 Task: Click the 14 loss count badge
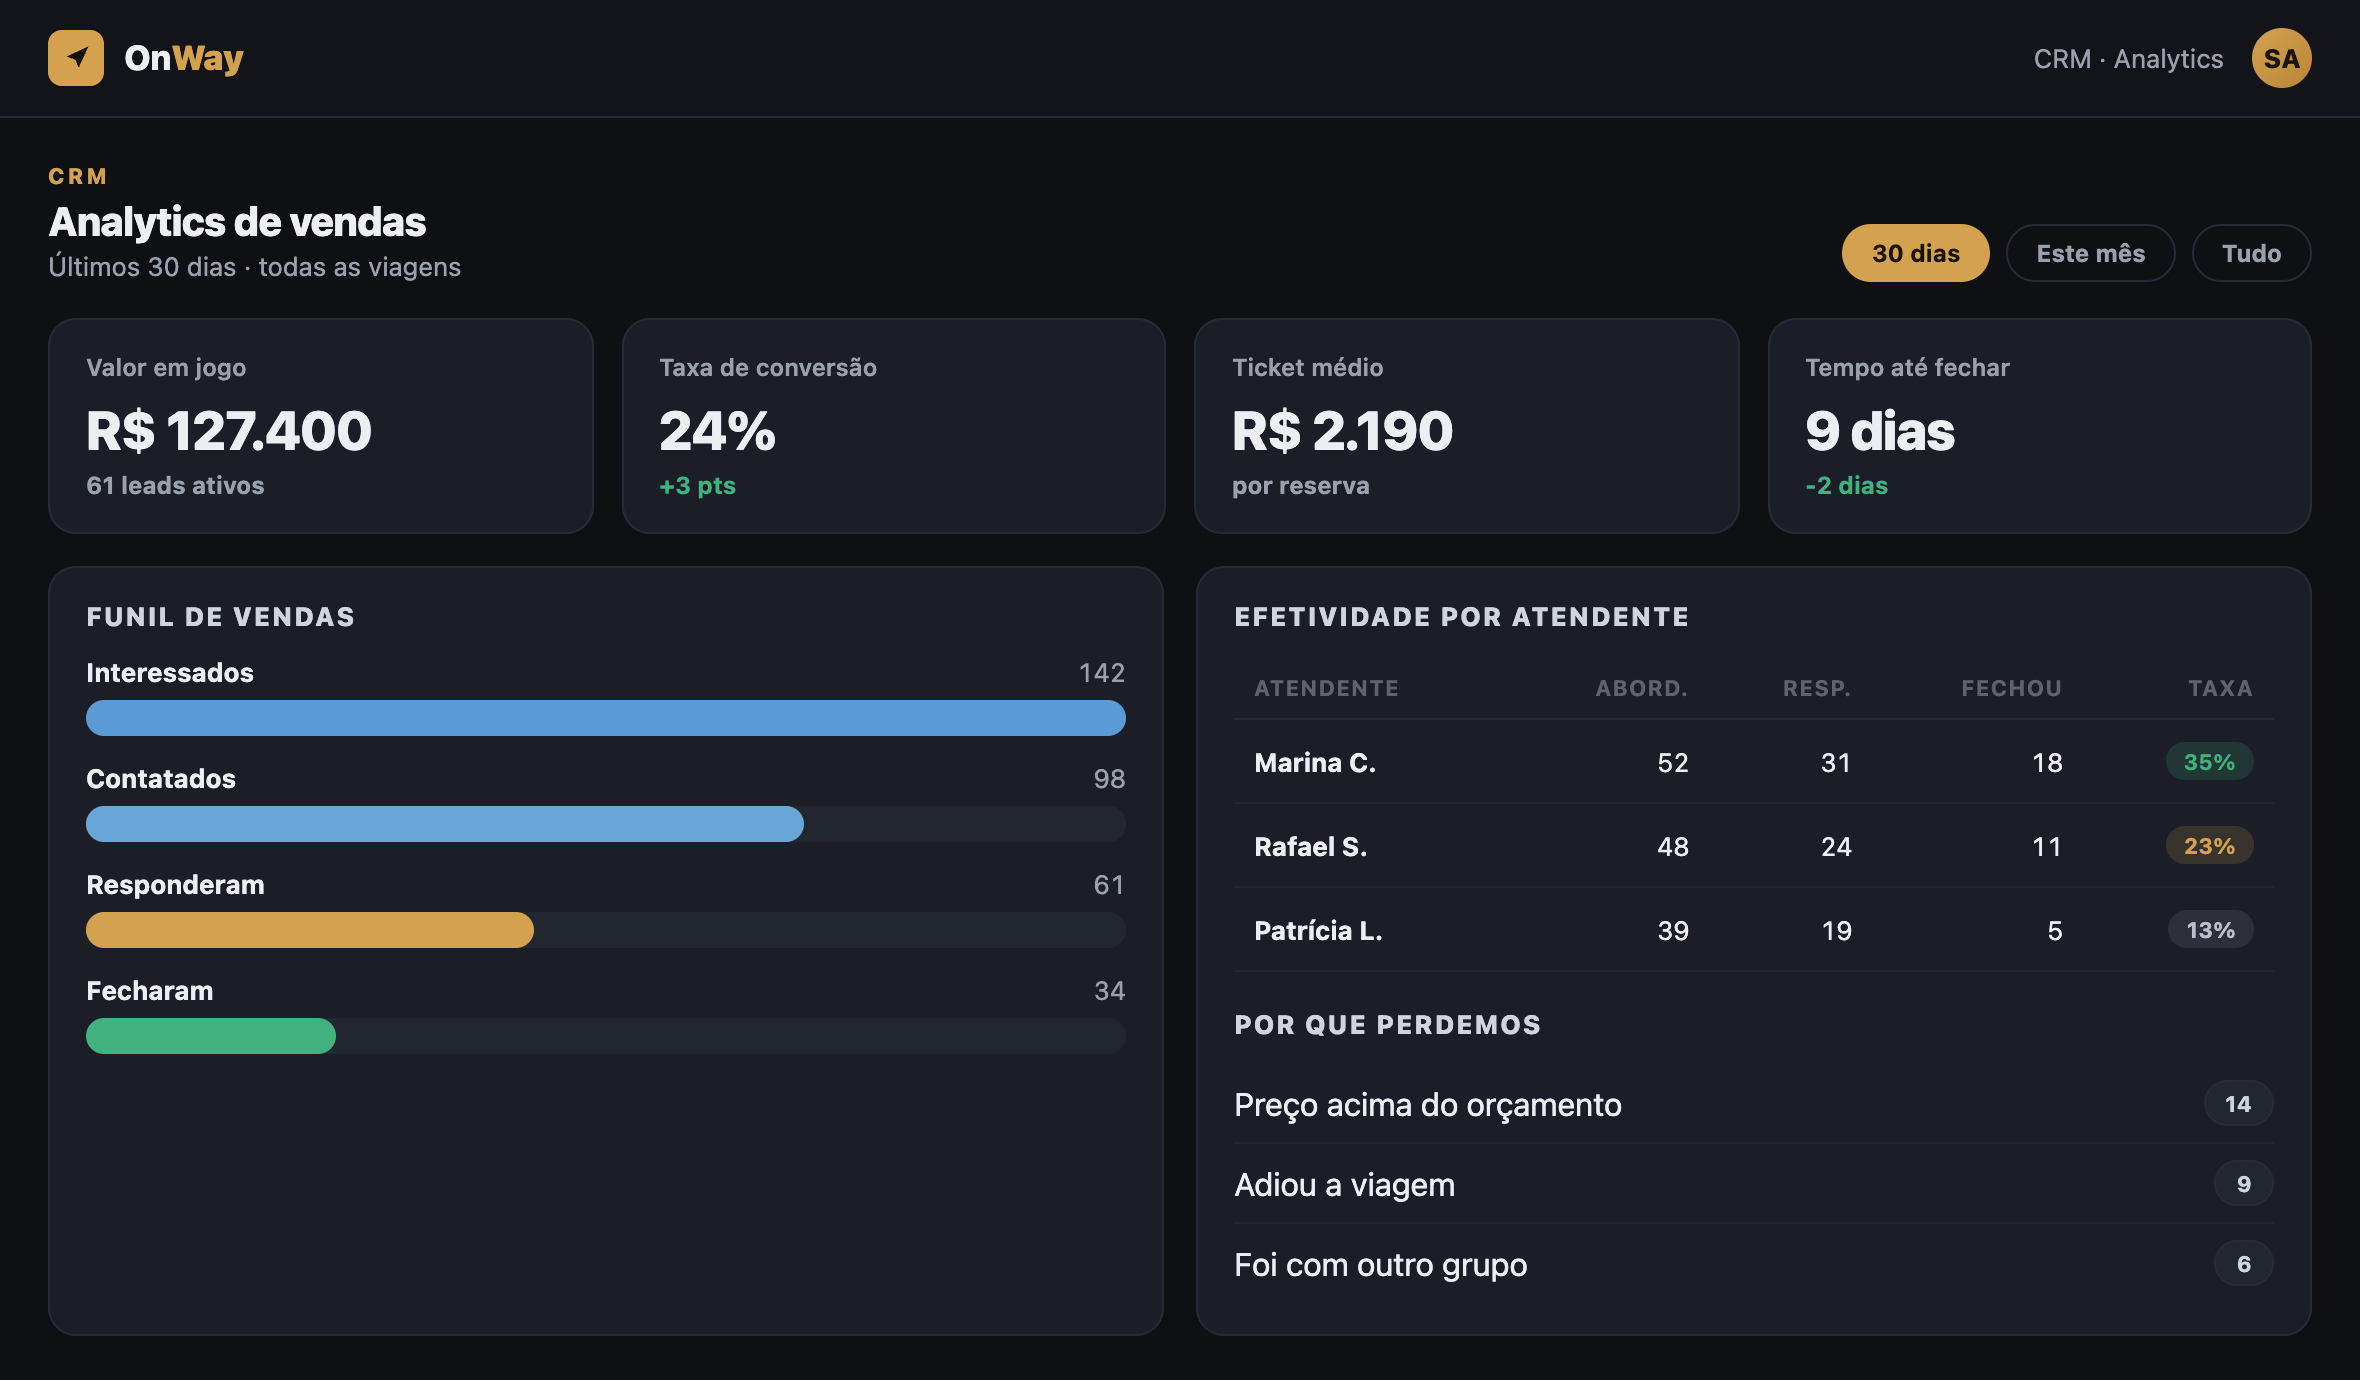[2238, 1104]
